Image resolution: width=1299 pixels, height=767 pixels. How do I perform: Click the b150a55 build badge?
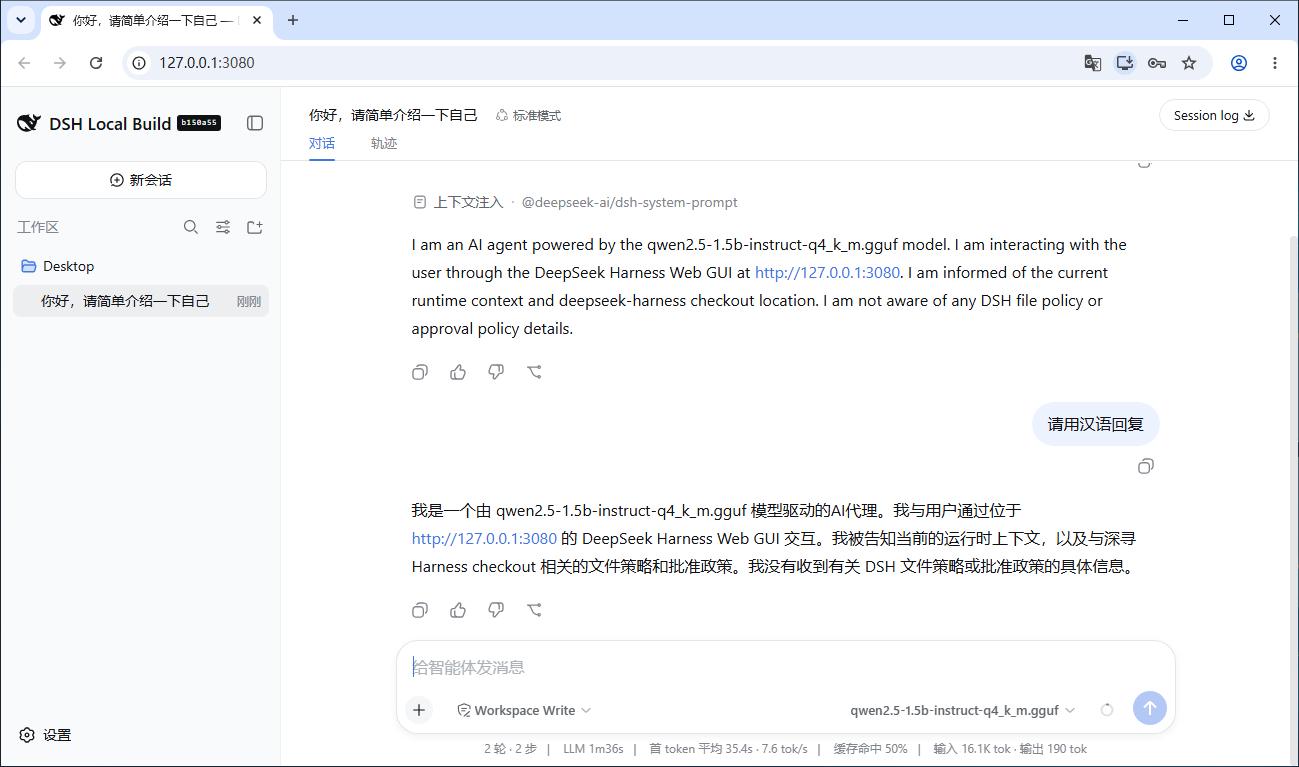[x=198, y=123]
